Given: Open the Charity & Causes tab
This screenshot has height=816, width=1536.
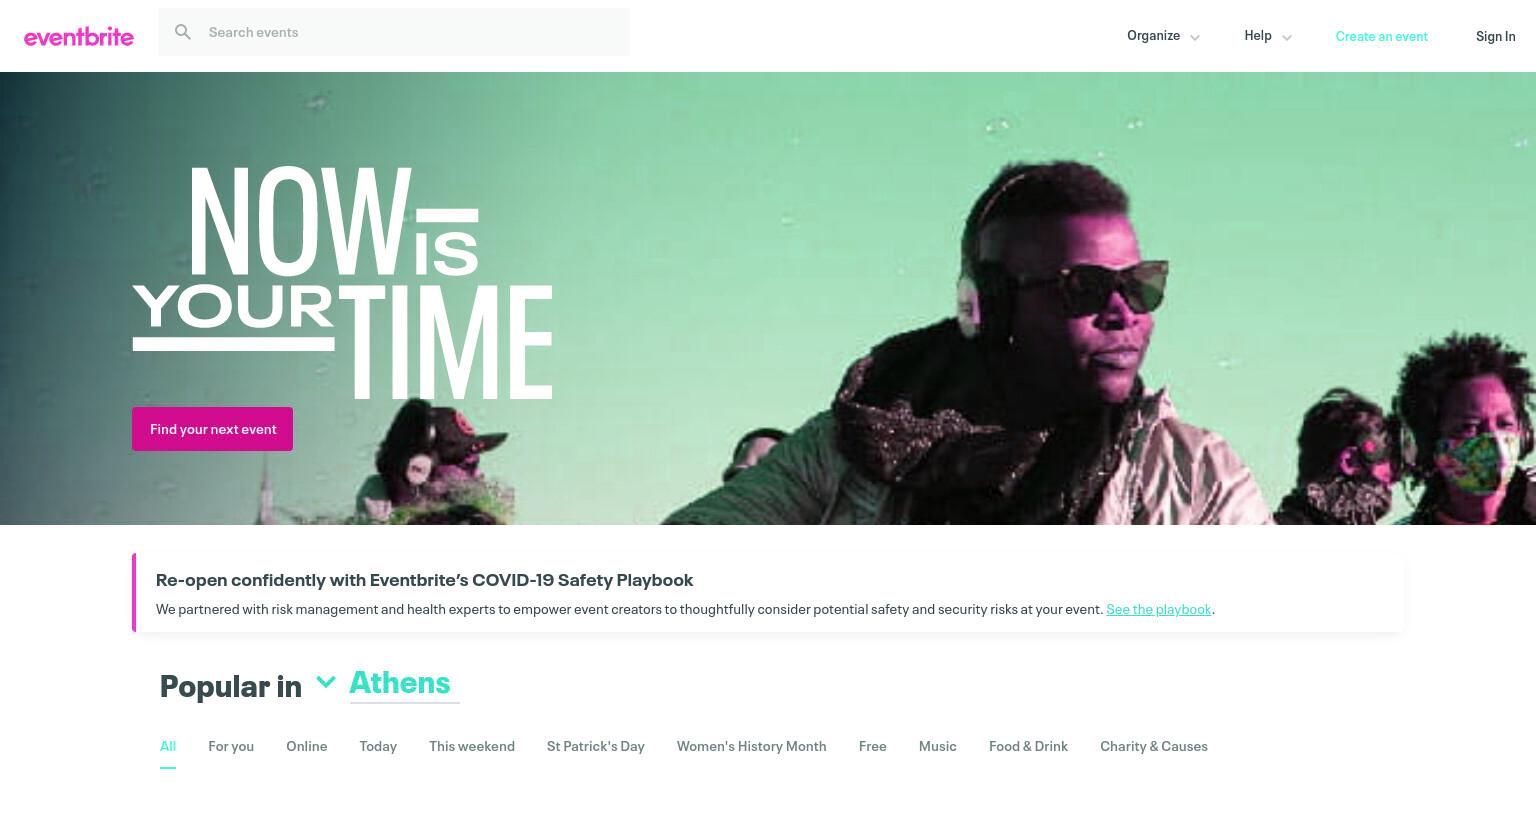Looking at the screenshot, I should pos(1154,746).
